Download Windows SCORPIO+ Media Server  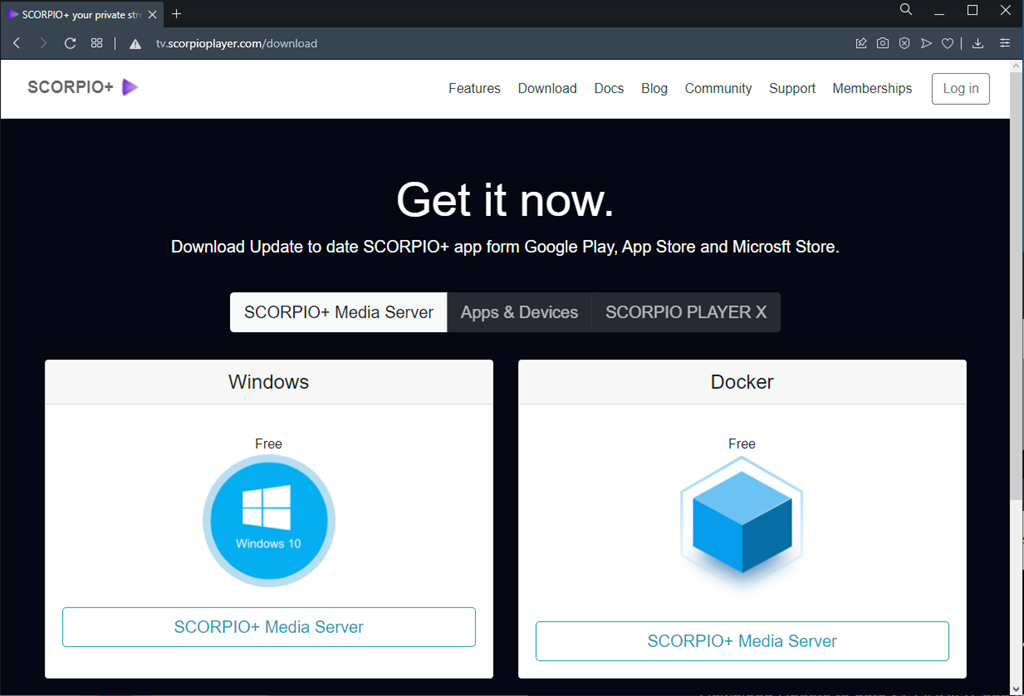[268, 627]
